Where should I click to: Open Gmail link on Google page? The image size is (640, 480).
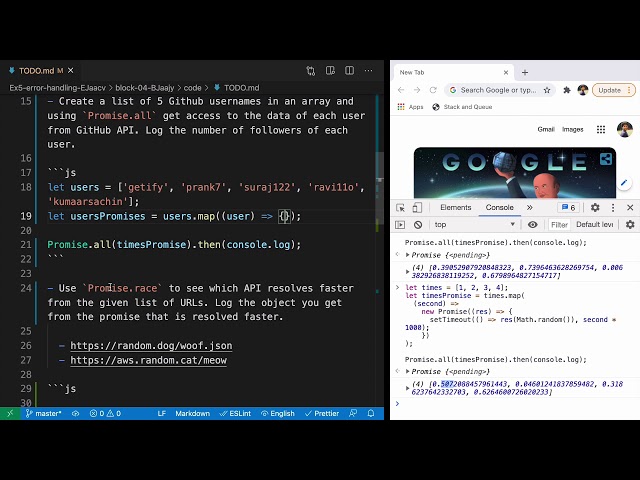click(x=546, y=129)
